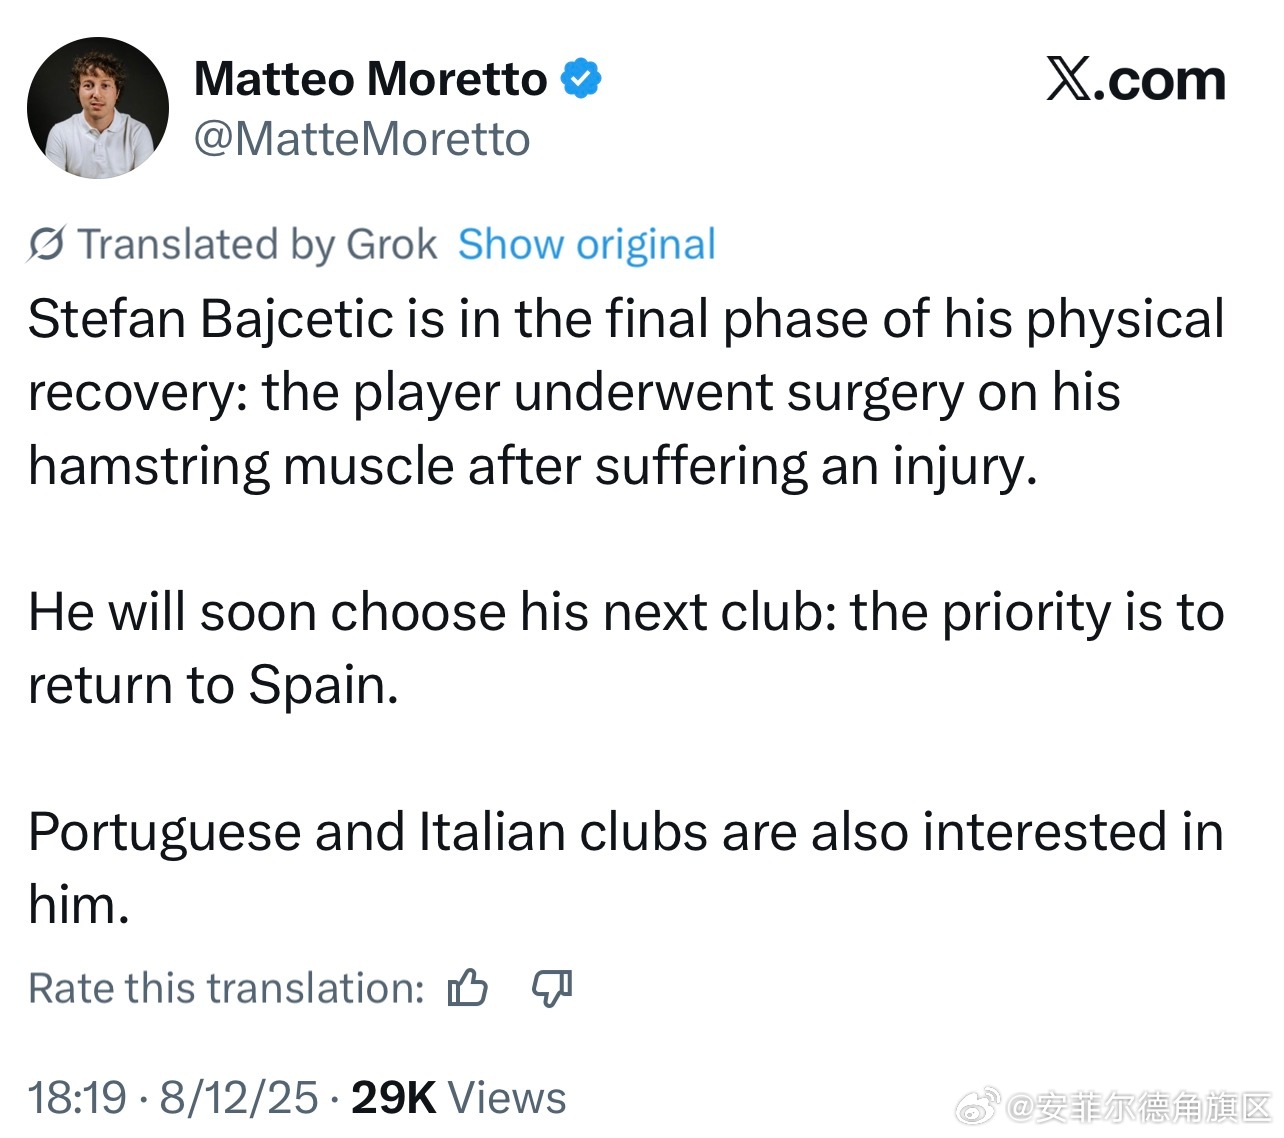Click the 18:19 post time
Image resolution: width=1284 pixels, height=1138 pixels.
[77, 1097]
